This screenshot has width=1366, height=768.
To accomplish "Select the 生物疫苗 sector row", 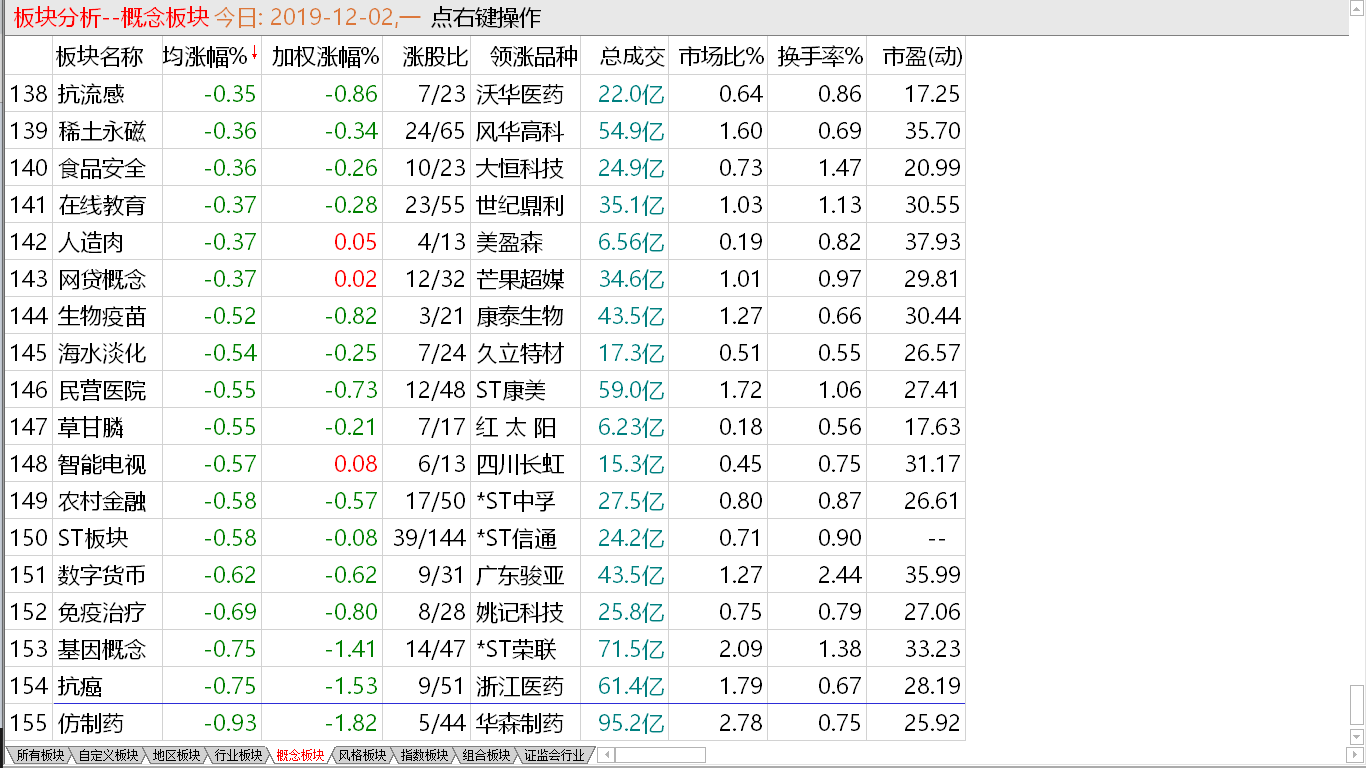I will 485,316.
